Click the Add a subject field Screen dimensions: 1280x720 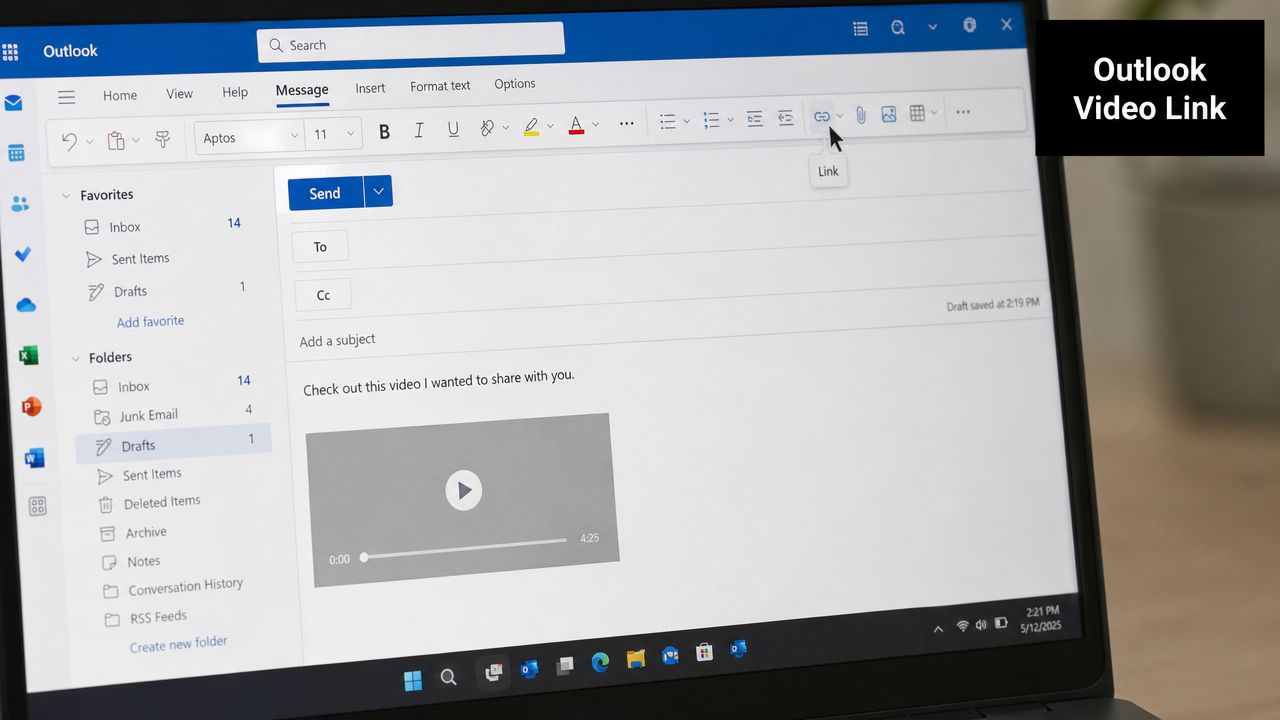tap(338, 340)
